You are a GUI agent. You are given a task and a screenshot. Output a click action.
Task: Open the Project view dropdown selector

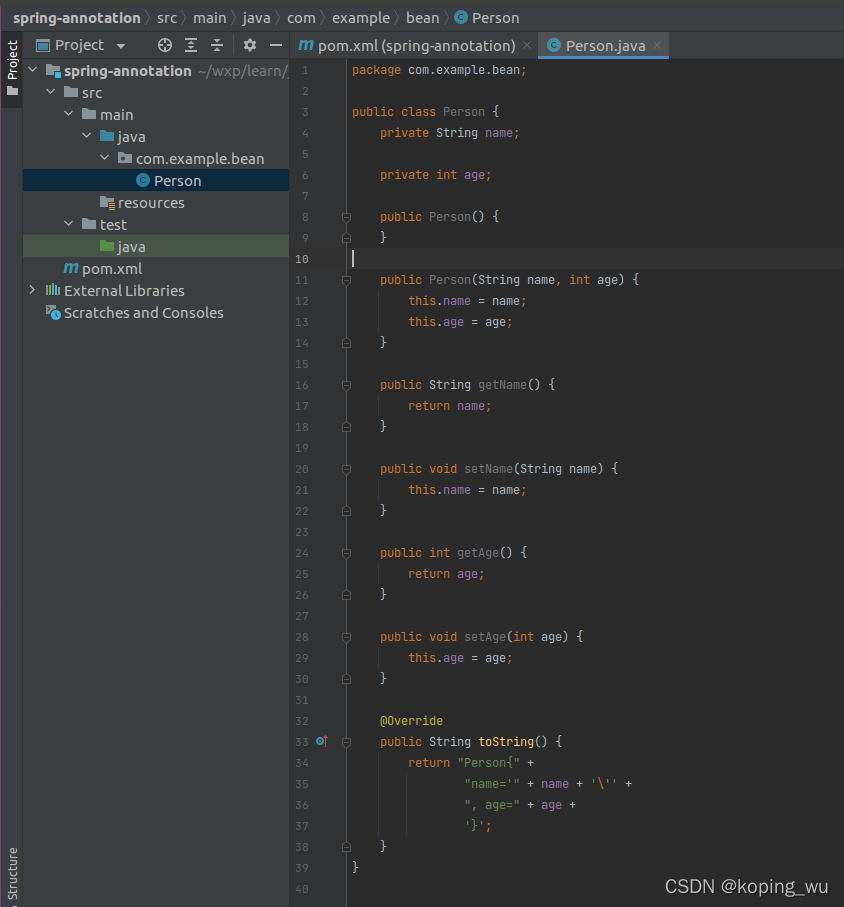[x=80, y=45]
